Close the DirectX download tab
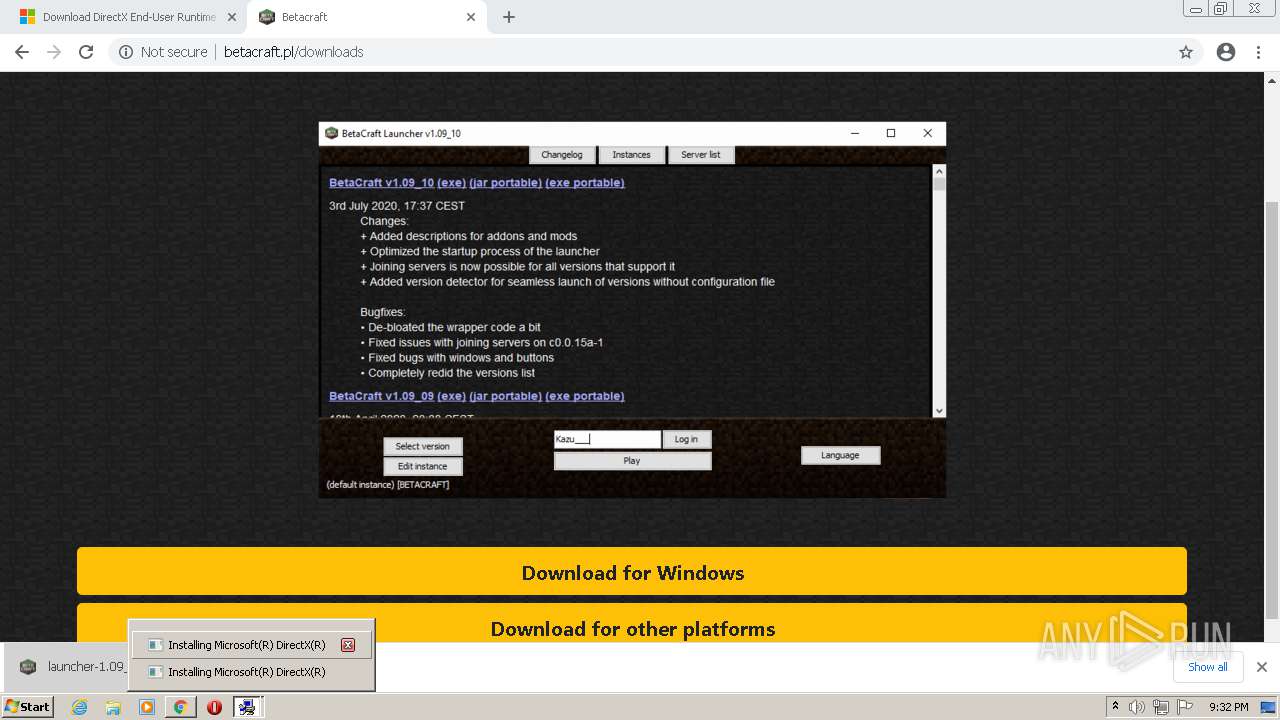The height and width of the screenshot is (720, 1280). (x=232, y=17)
